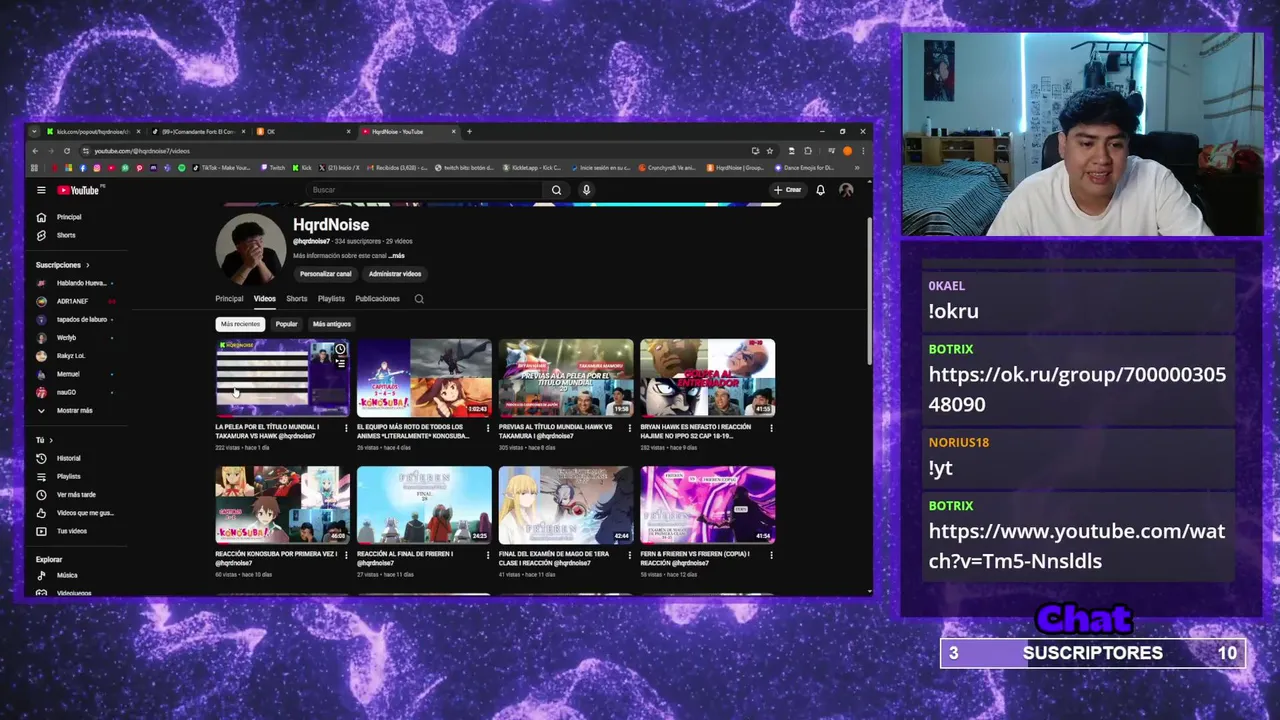Open YouTube notifications bell
This screenshot has width=1280, height=720.
[820, 190]
